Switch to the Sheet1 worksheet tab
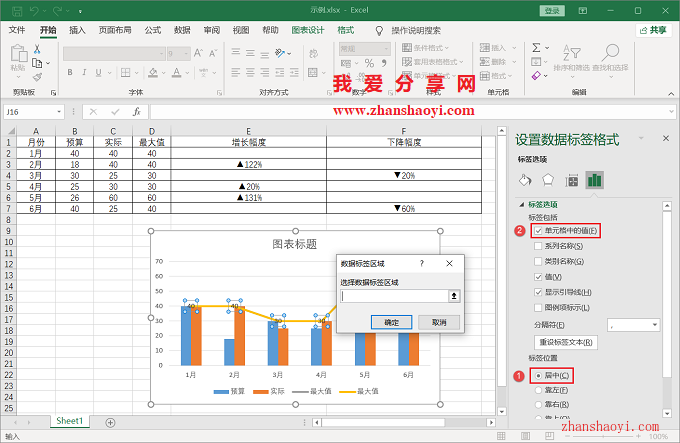The image size is (680, 443). 69,421
